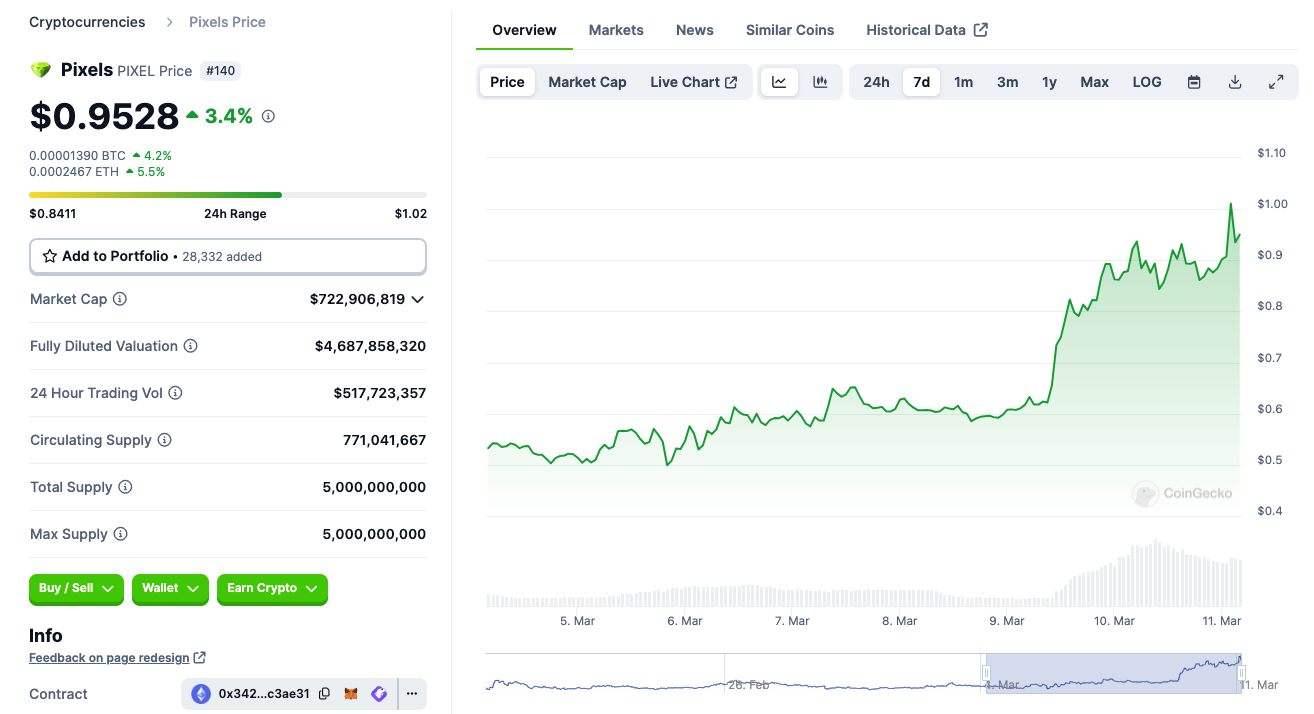Open the Markets tab
1314x714 pixels.
tap(616, 30)
